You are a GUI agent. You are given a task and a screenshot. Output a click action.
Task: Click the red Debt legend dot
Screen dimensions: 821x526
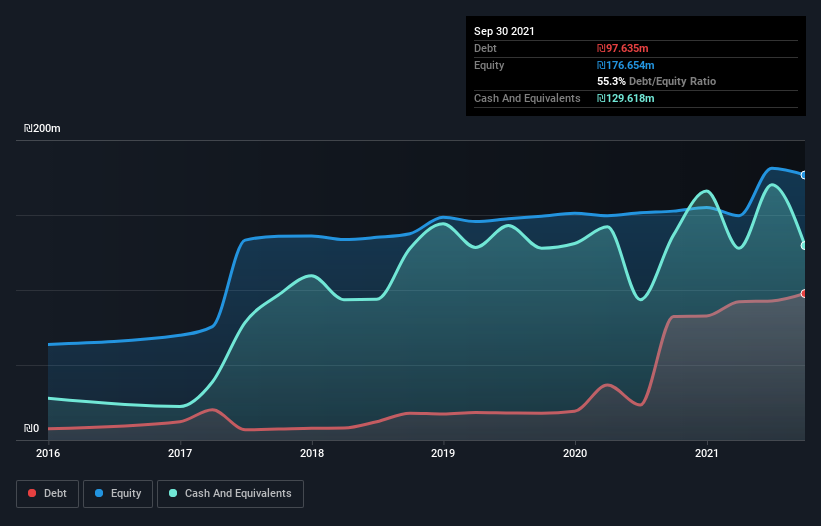(32, 493)
